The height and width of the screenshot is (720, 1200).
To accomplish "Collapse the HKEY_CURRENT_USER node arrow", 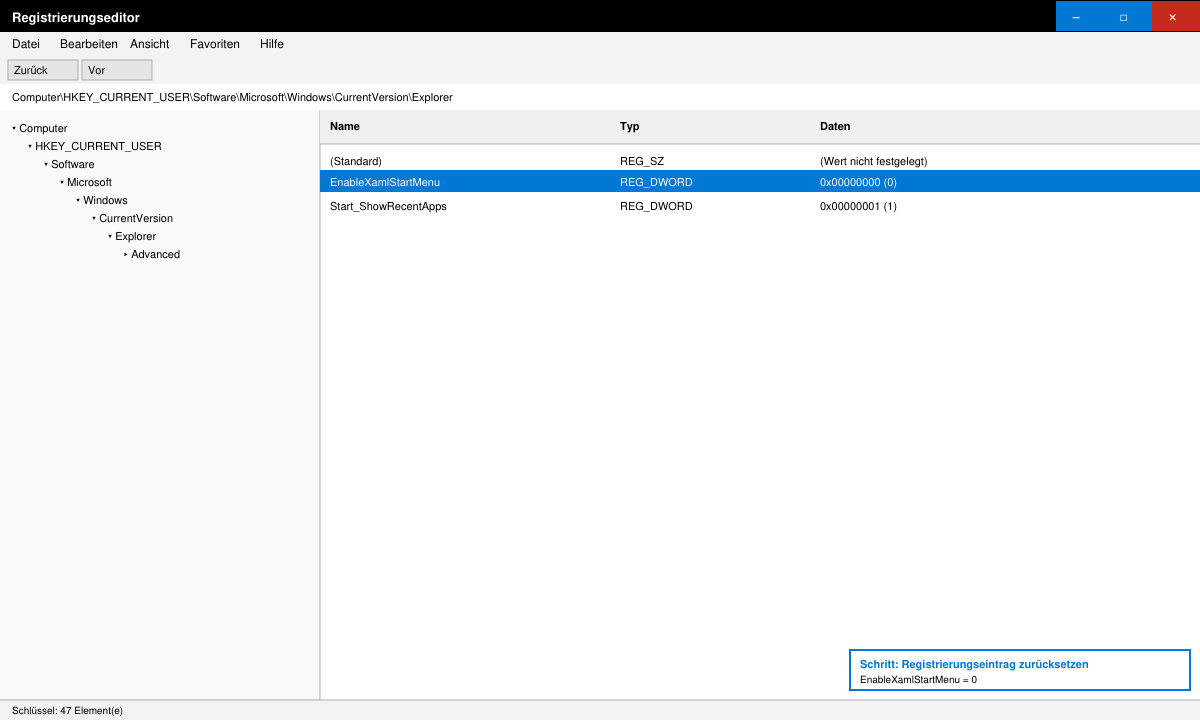I will (30, 146).
